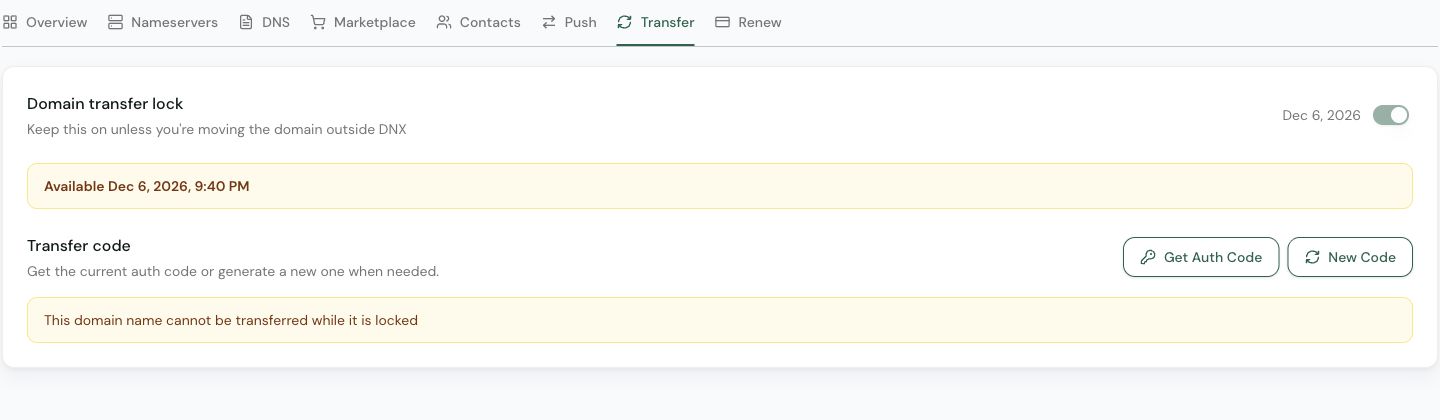Image resolution: width=1440 pixels, height=420 pixels.
Task: Click the 'Domain transfer lock' heading
Action: pyautogui.click(x=105, y=103)
